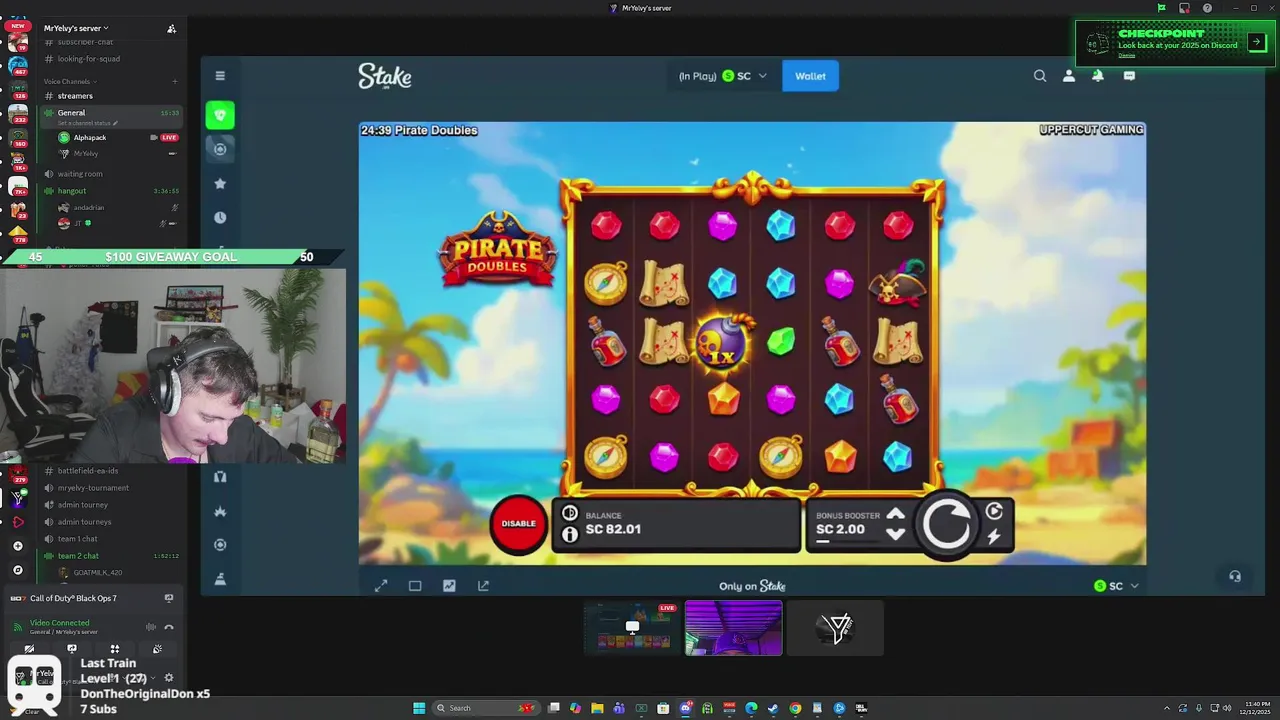This screenshot has height=720, width=1280.
Task: Click the Windows taskbar Search box
Action: coord(487,708)
